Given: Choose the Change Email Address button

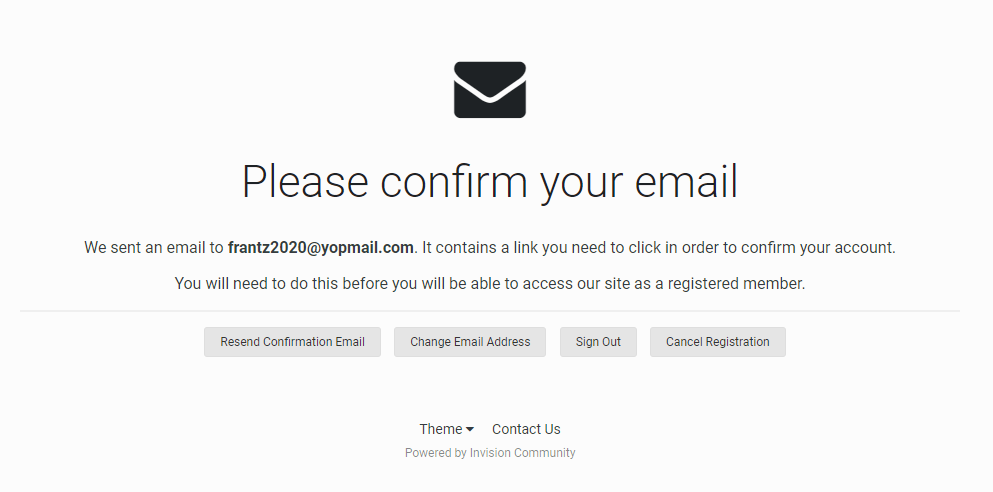Looking at the screenshot, I should click(470, 342).
